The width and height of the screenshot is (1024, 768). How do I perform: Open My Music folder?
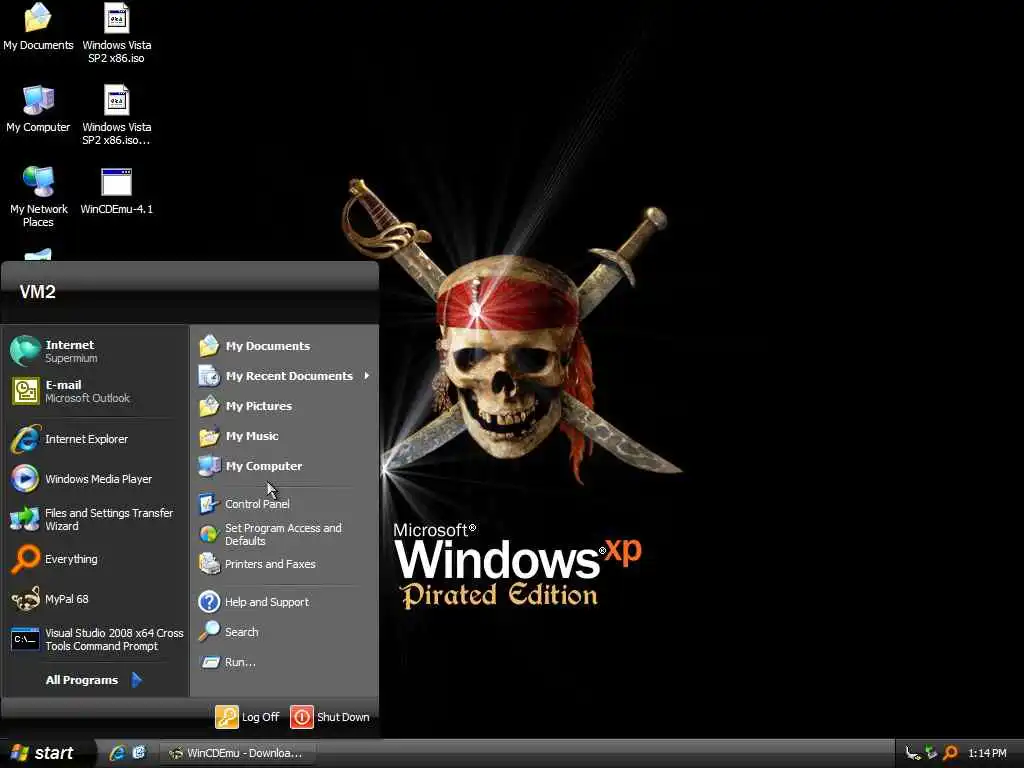point(285,436)
